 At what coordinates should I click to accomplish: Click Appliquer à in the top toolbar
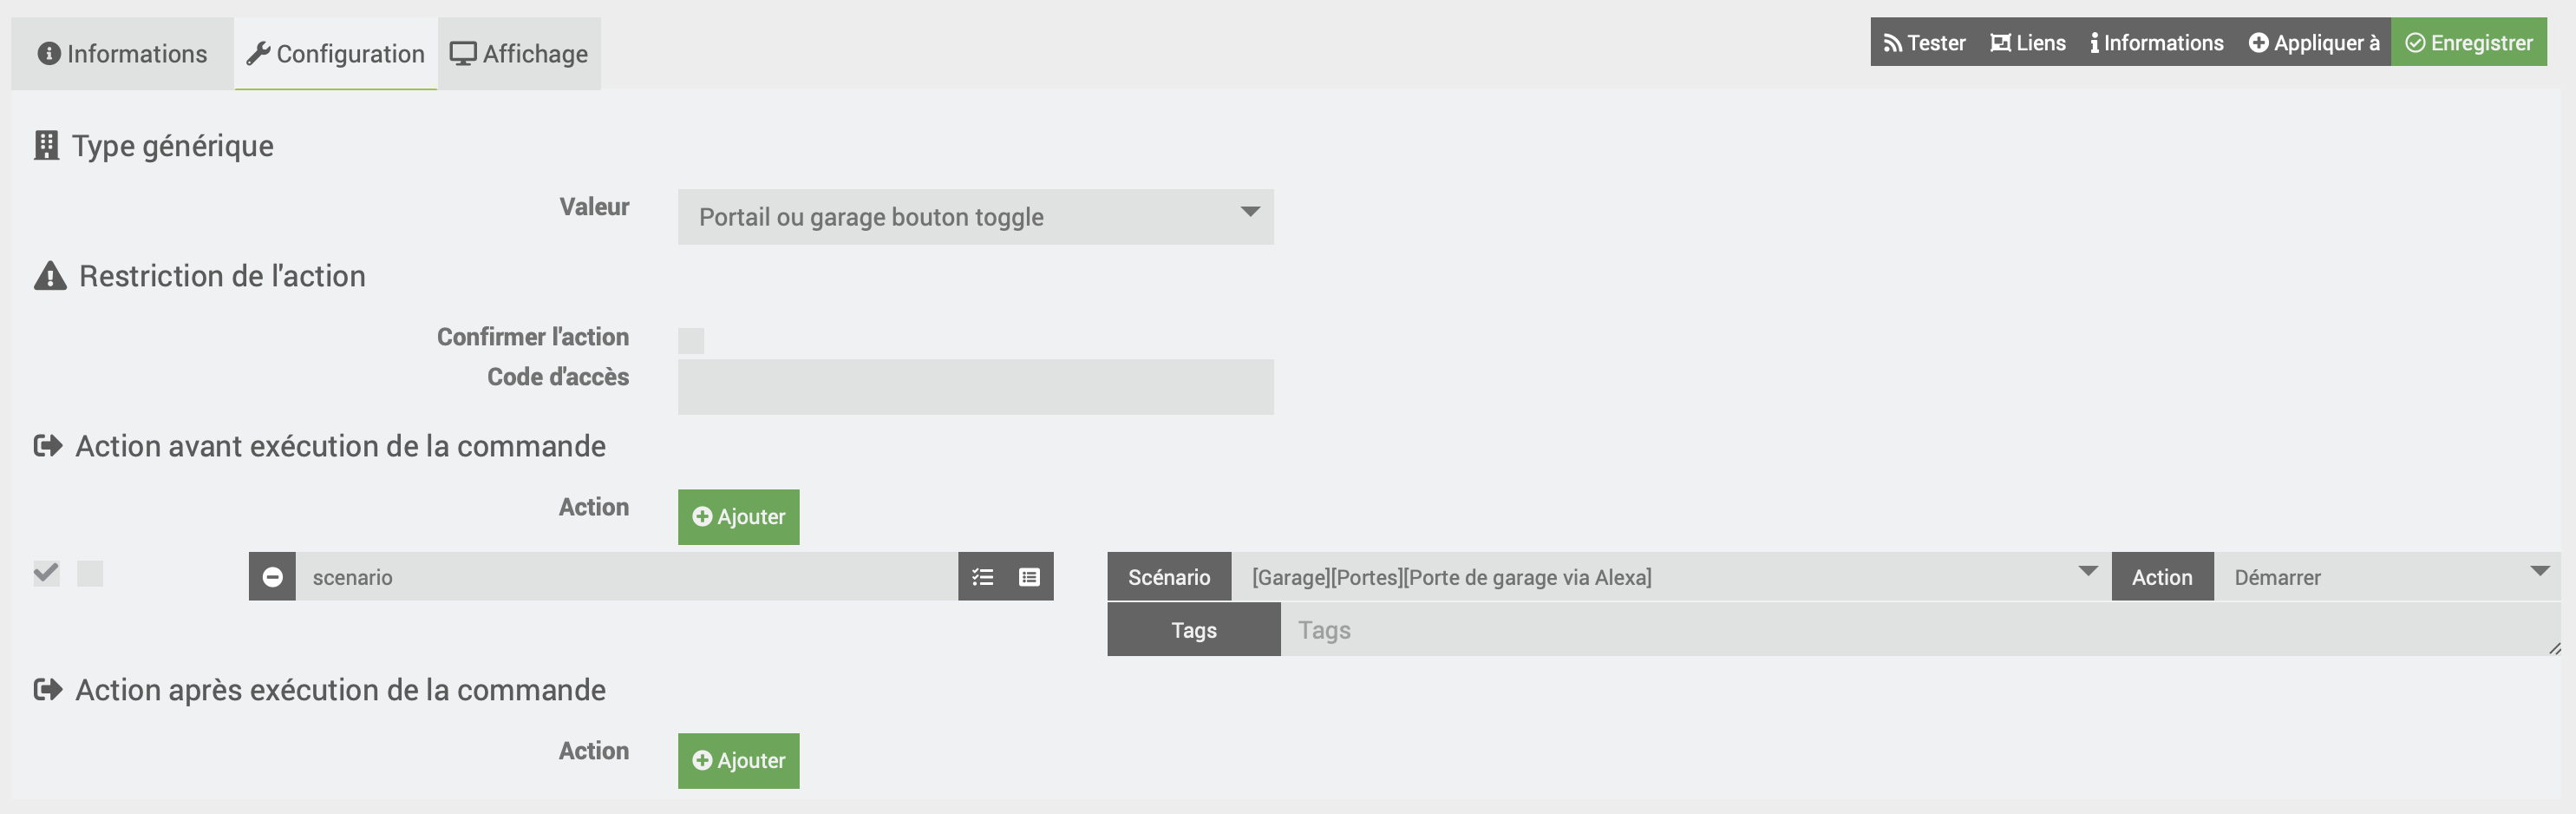pos(2313,43)
